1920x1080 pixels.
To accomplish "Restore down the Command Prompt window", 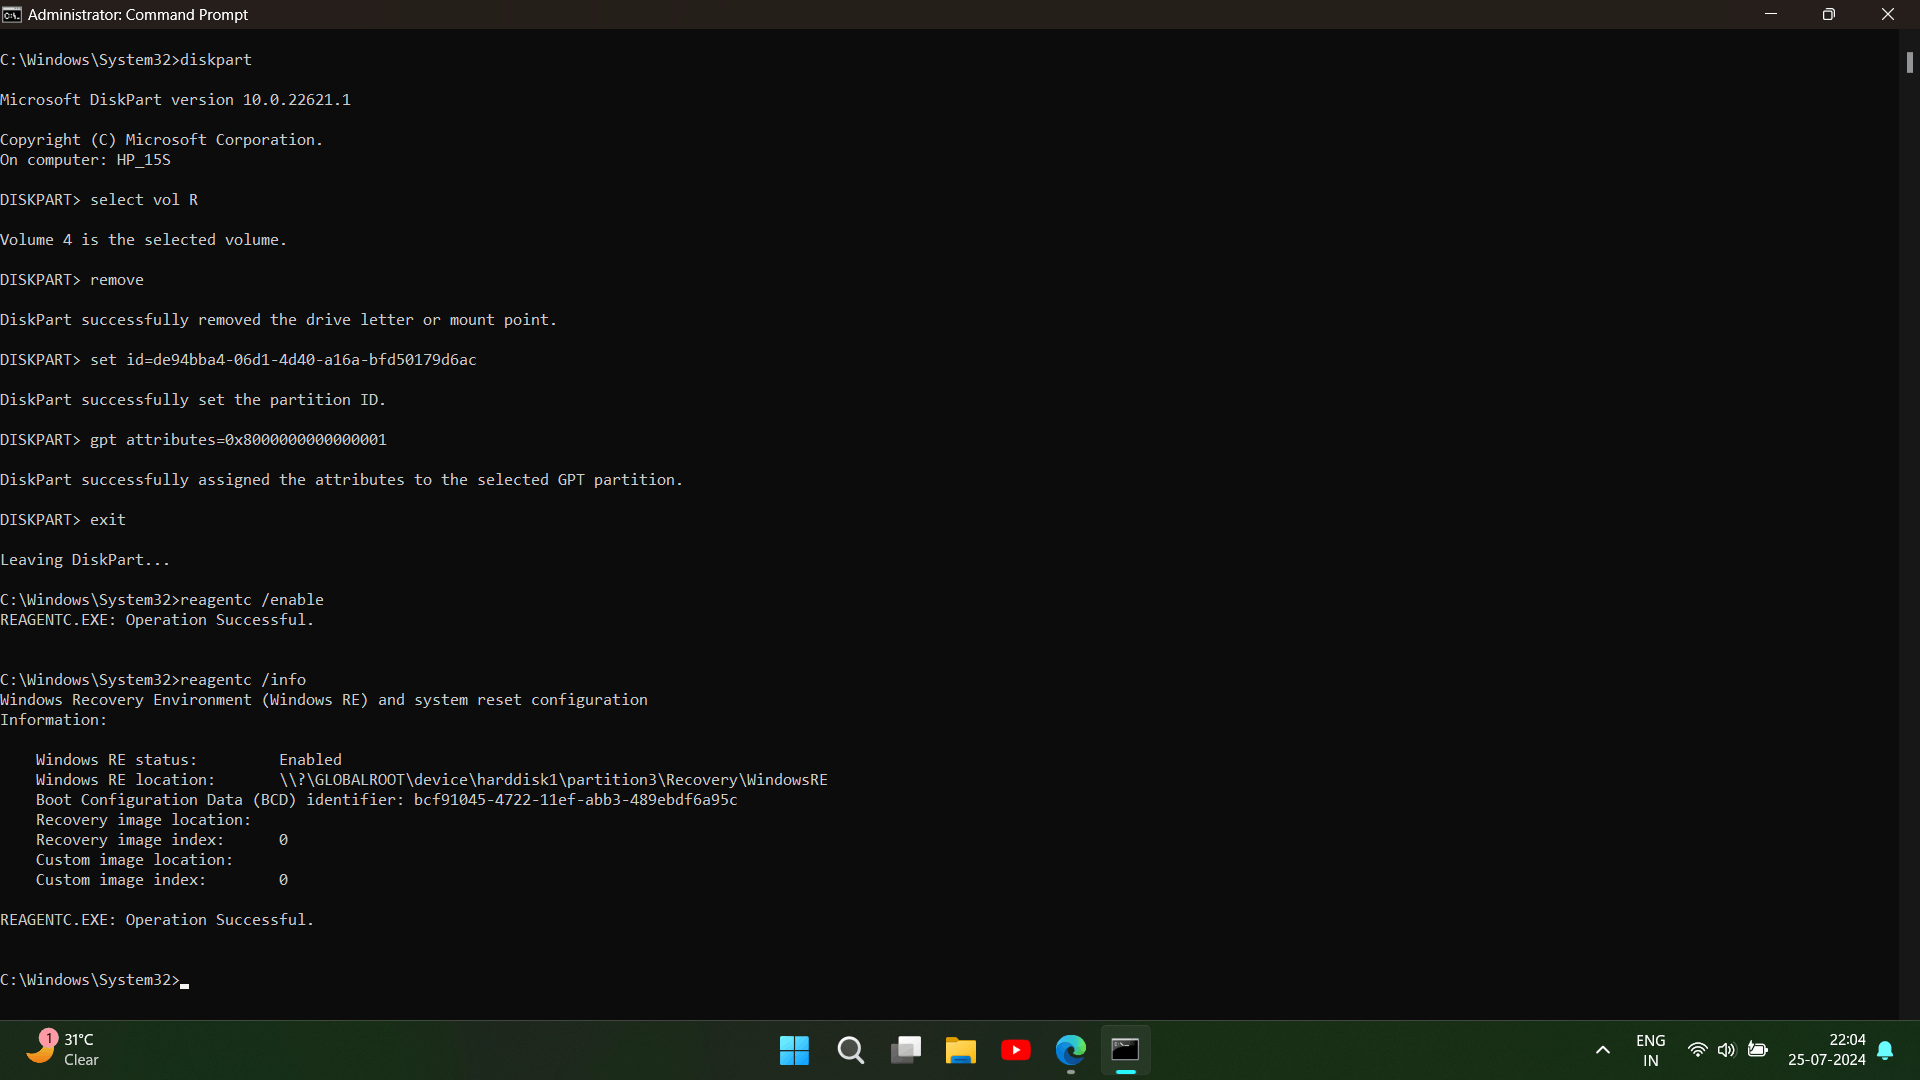I will click(x=1829, y=15).
